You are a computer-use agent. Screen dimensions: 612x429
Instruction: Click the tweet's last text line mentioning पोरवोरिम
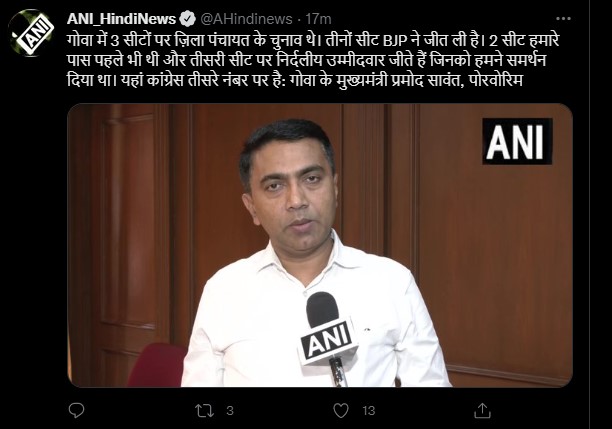point(295,80)
